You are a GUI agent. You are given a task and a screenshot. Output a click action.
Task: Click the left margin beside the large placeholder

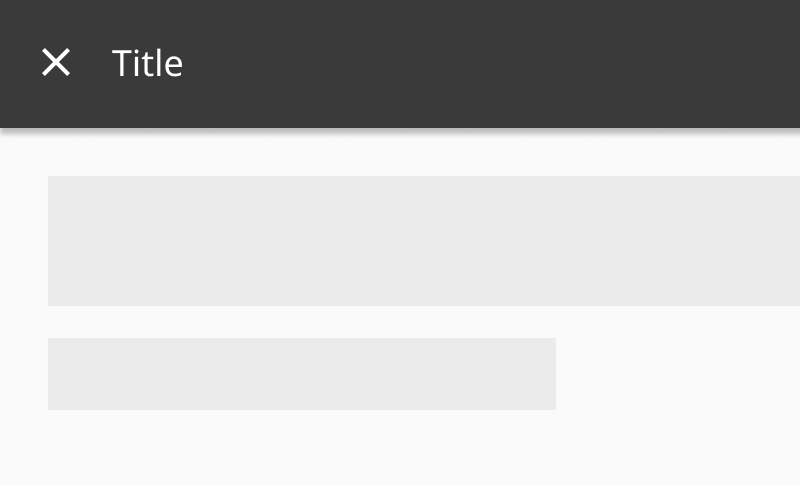tap(23, 241)
